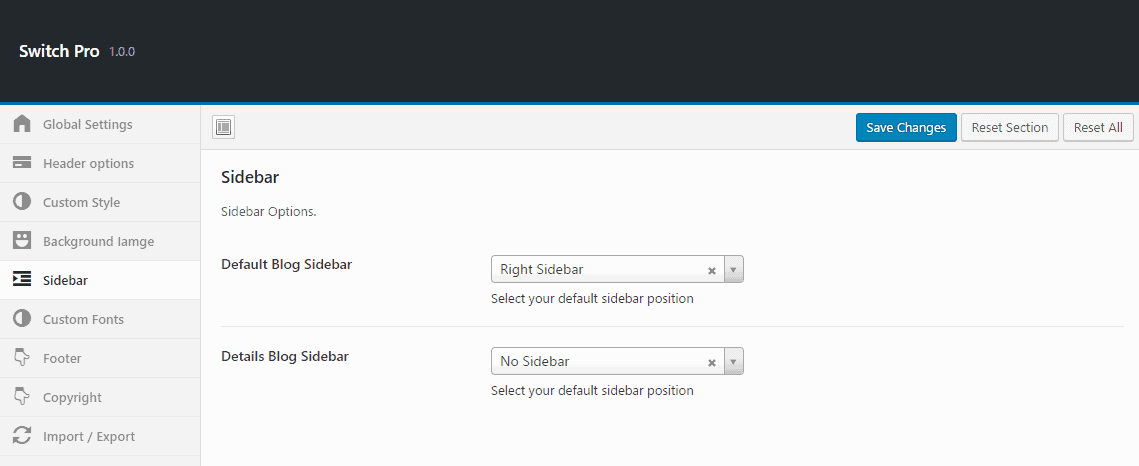1139x466 pixels.
Task: Click the Copyright pointing hand icon
Action: [22, 397]
